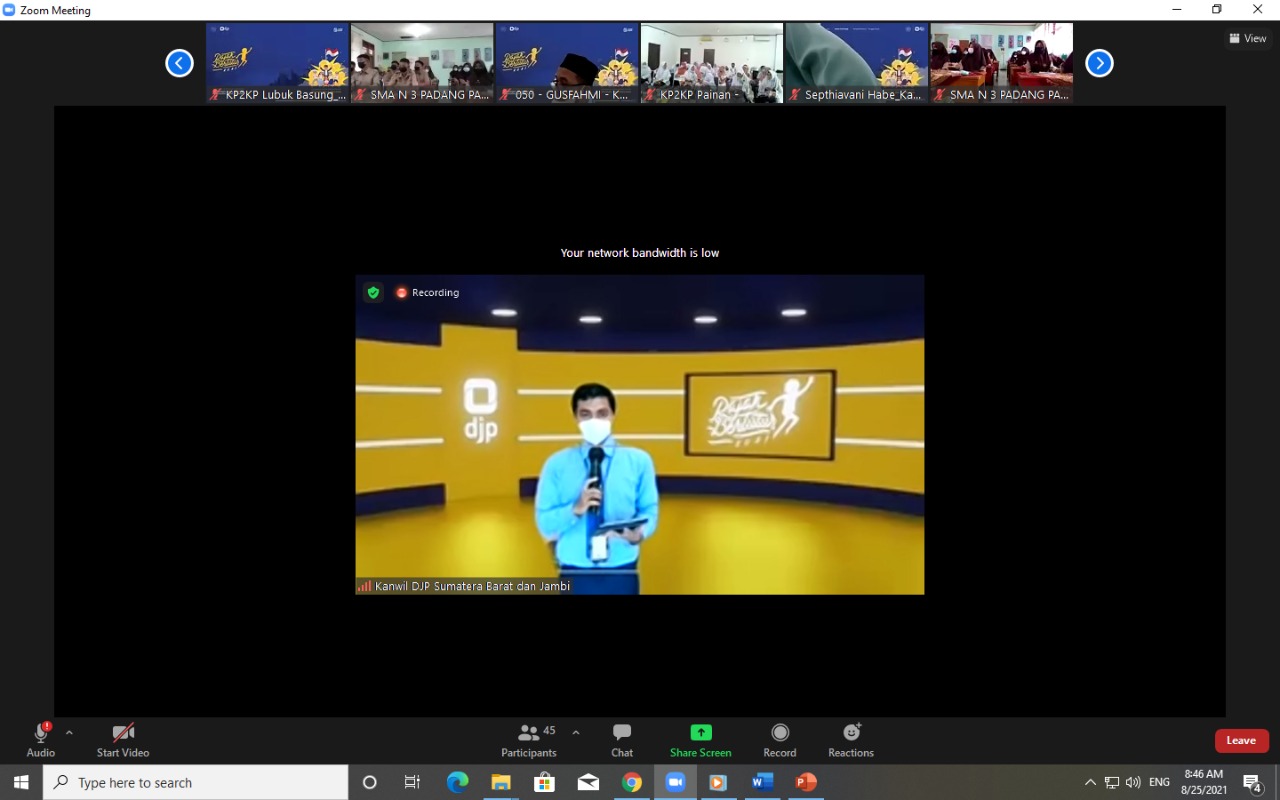Open the Participants list

pyautogui.click(x=529, y=740)
